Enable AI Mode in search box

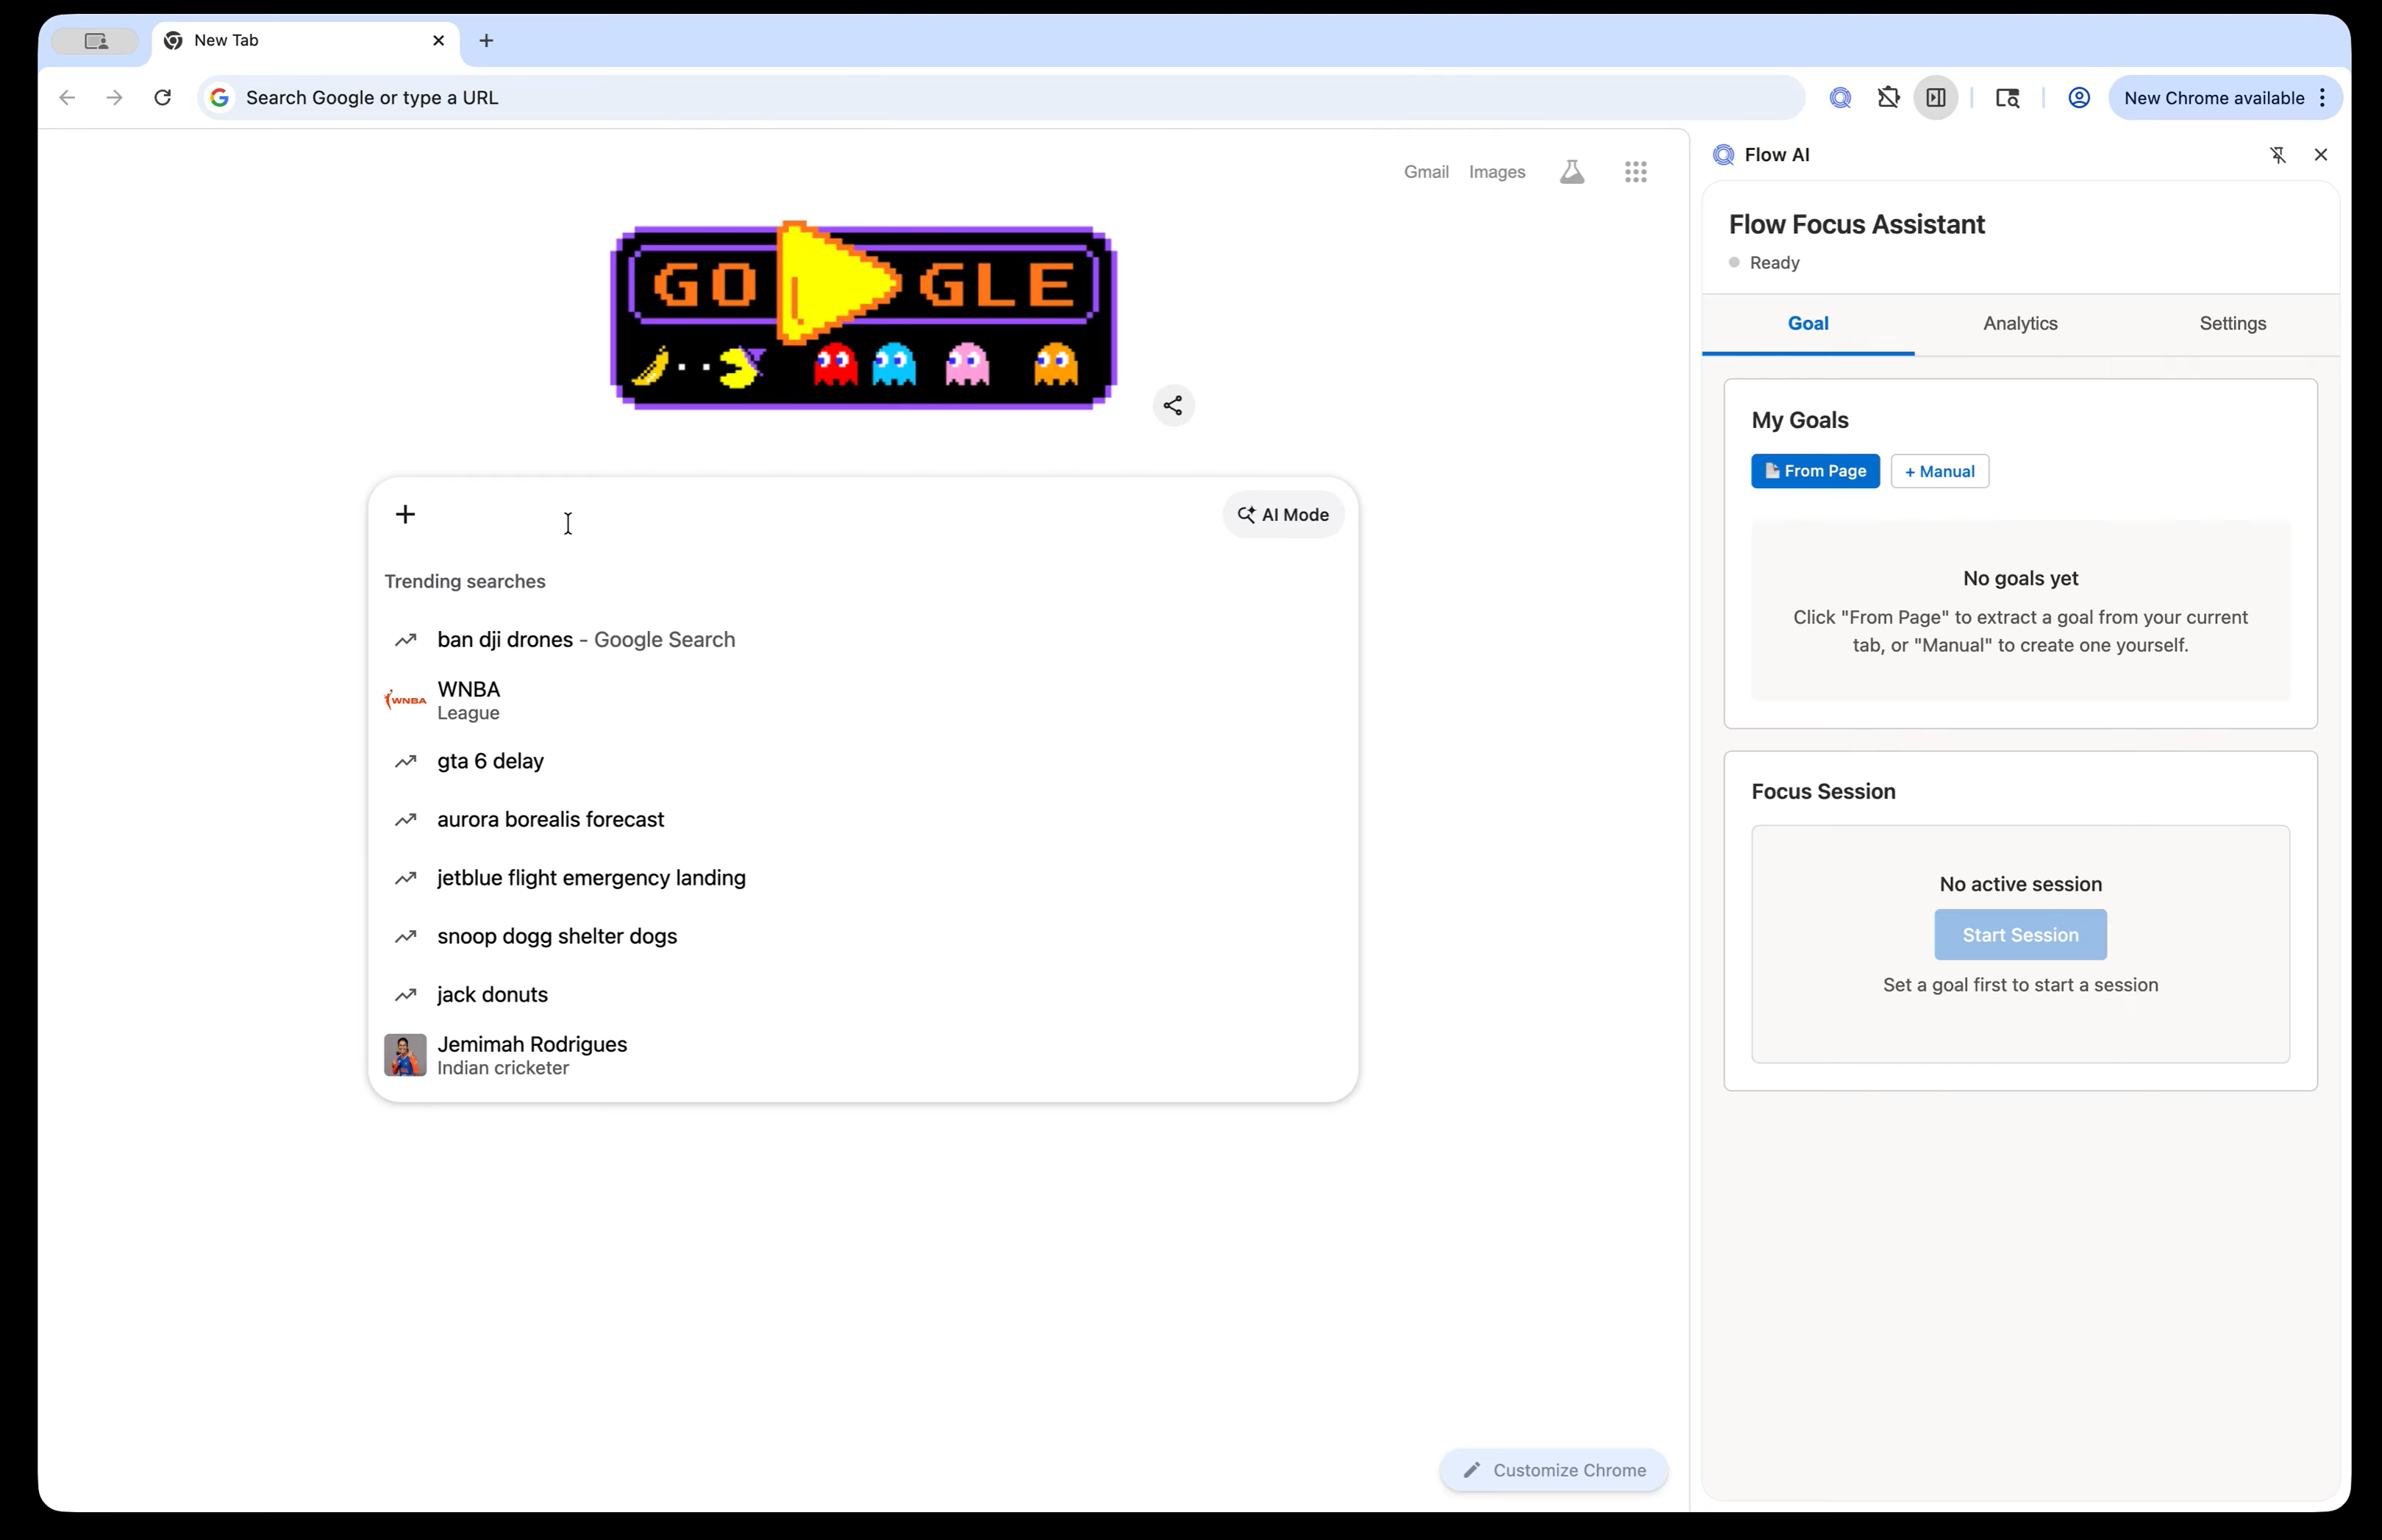[x=1283, y=515]
